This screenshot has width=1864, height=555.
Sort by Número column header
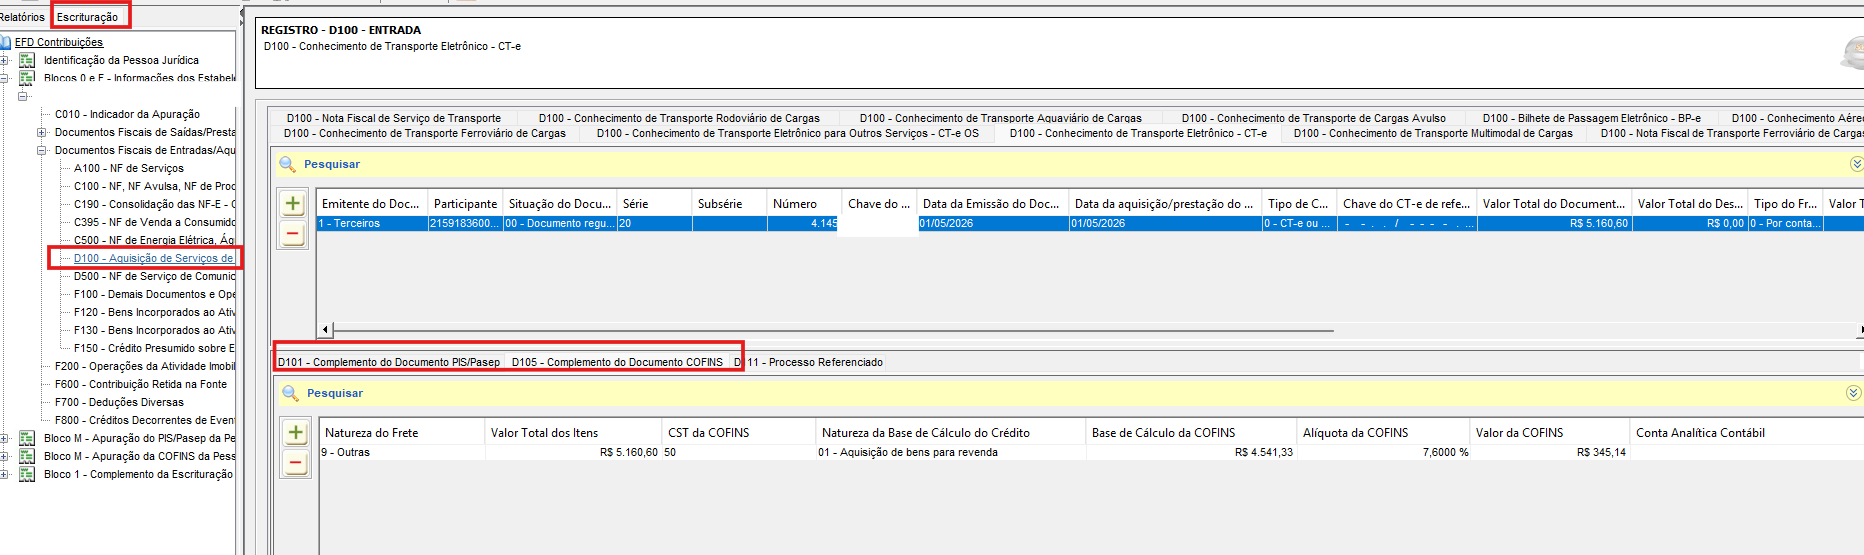point(804,203)
